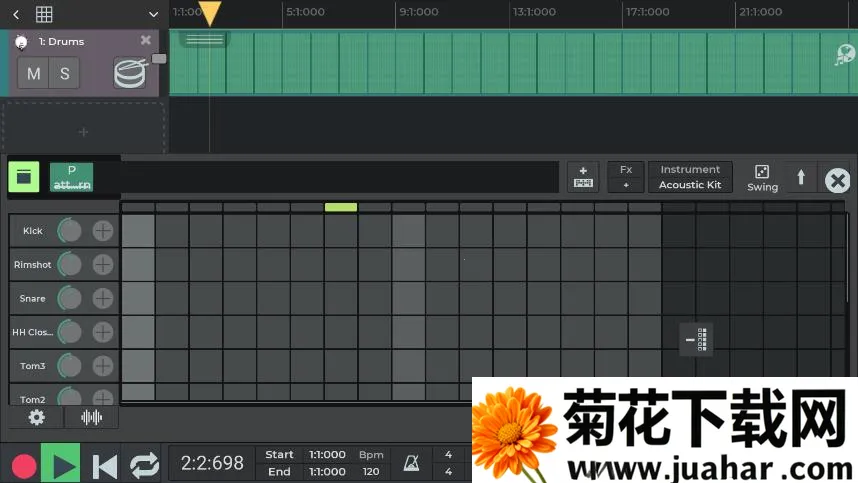858x483 pixels.
Task: Toggle the first HH Closed step cell
Action: 138,332
